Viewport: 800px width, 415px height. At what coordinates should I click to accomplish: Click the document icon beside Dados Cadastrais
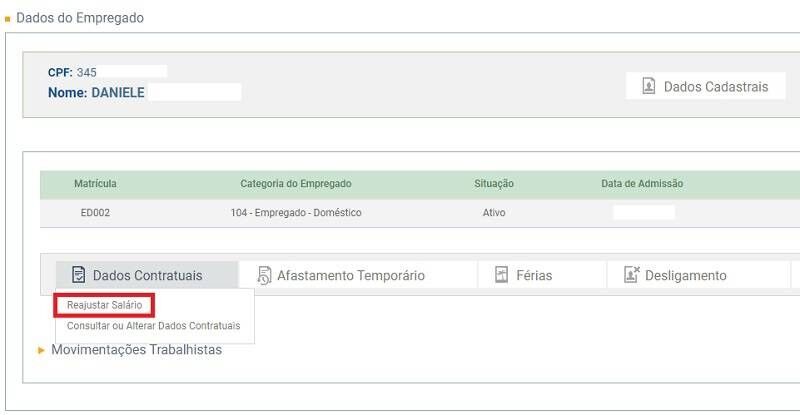click(648, 87)
